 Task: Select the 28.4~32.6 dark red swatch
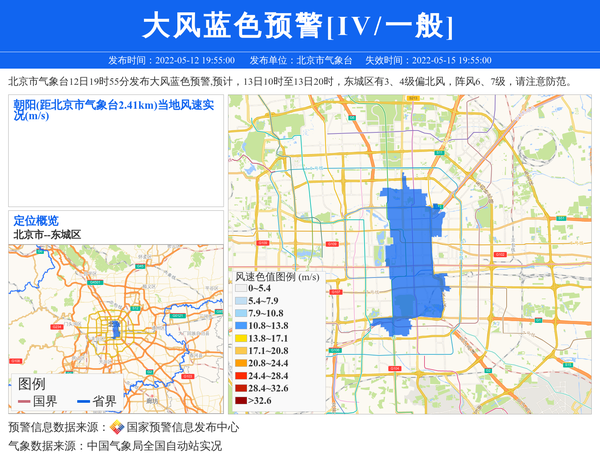coord(241,388)
